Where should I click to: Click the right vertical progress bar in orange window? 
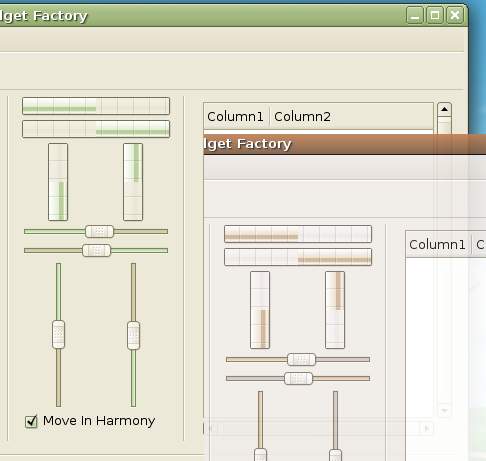pyautogui.click(x=335, y=310)
